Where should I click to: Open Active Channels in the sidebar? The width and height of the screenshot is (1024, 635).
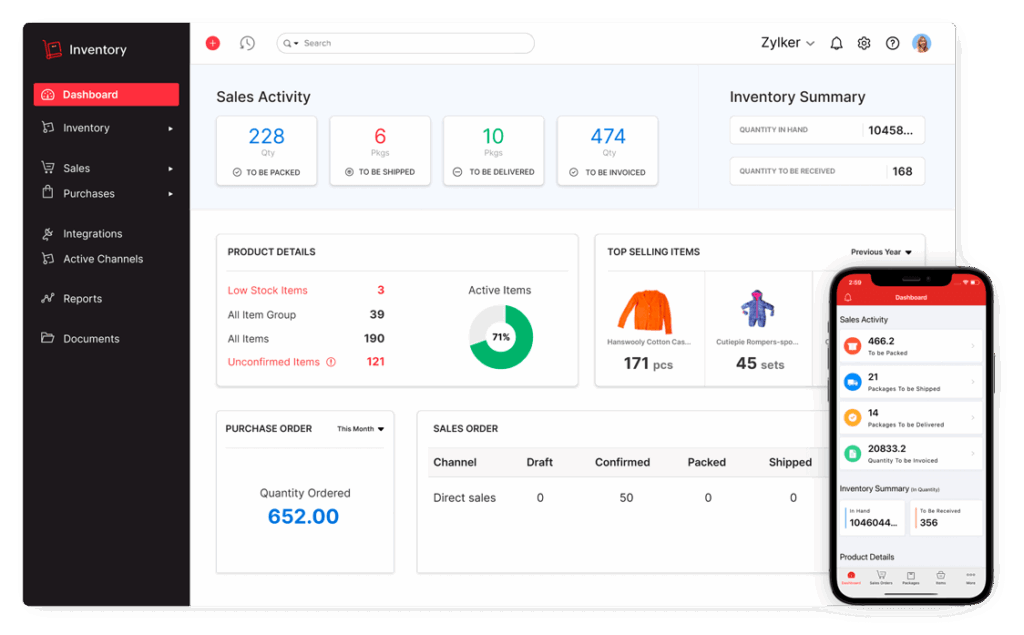pyautogui.click(x=103, y=259)
